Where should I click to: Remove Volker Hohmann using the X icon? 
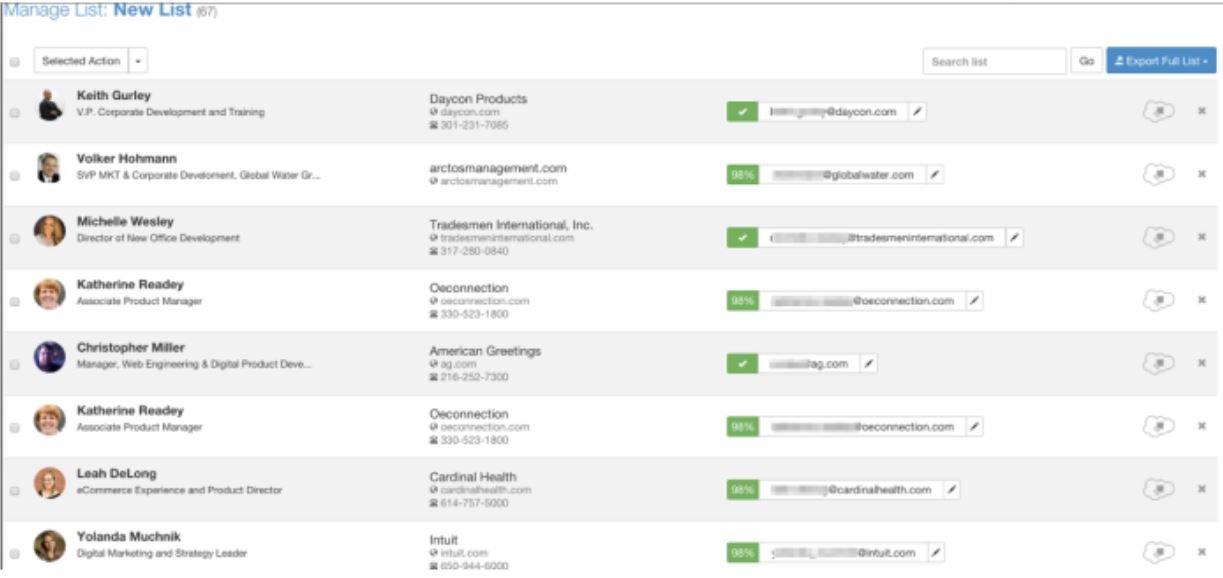tap(1202, 174)
